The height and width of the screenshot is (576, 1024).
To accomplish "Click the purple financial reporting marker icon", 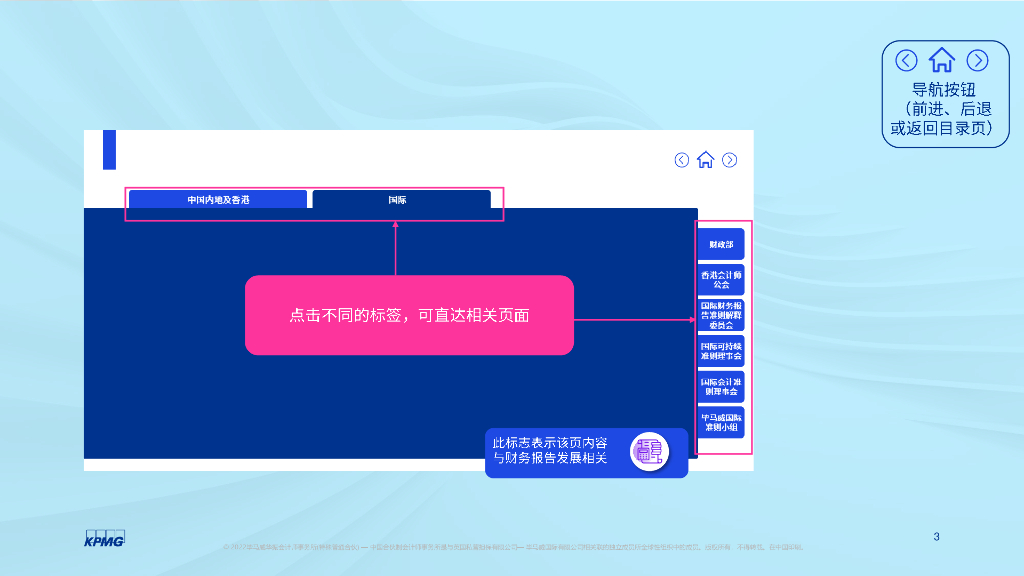I will tap(649, 452).
